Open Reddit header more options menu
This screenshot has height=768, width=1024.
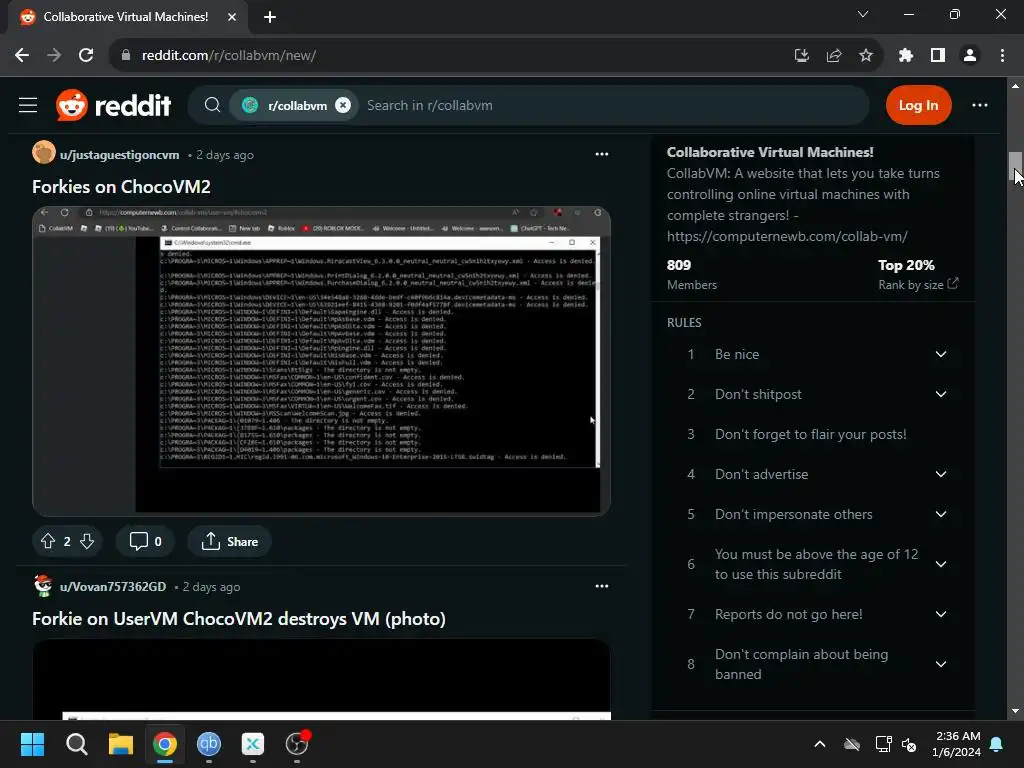pyautogui.click(x=980, y=105)
